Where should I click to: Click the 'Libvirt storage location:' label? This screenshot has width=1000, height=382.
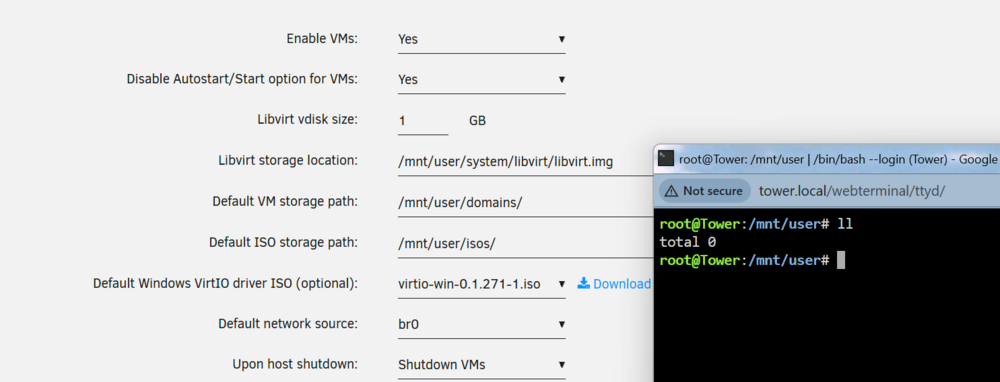(x=288, y=160)
